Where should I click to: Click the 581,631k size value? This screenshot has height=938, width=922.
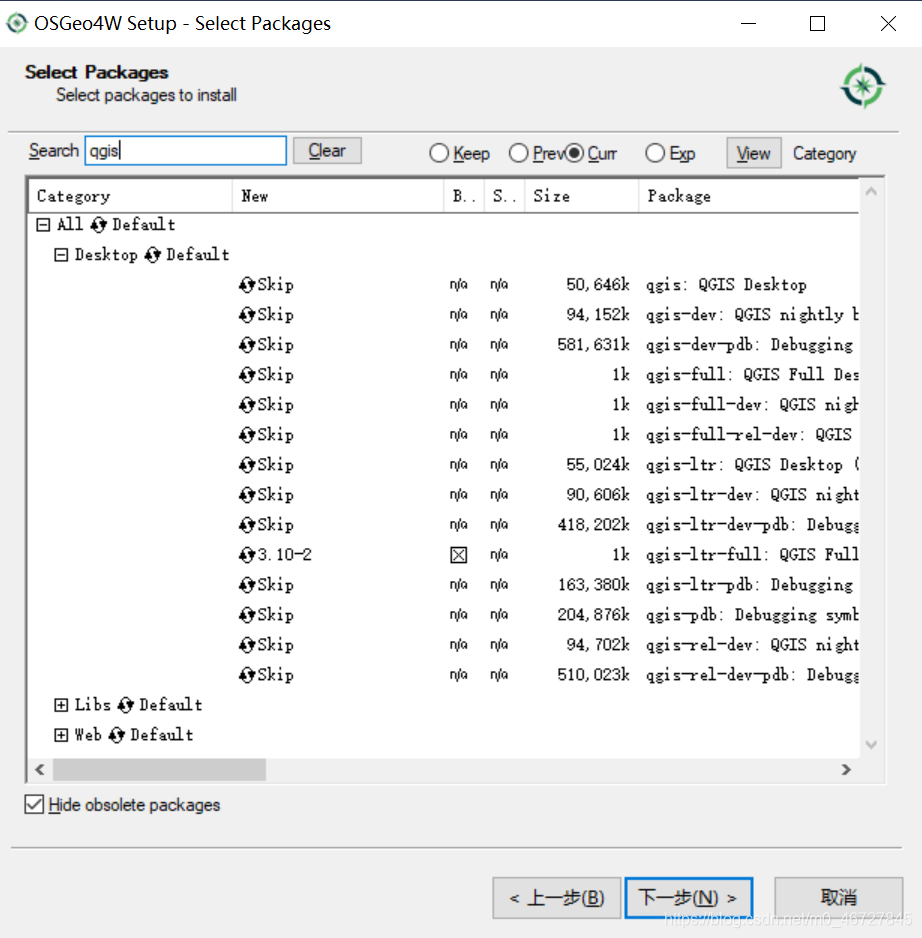[x=593, y=345]
